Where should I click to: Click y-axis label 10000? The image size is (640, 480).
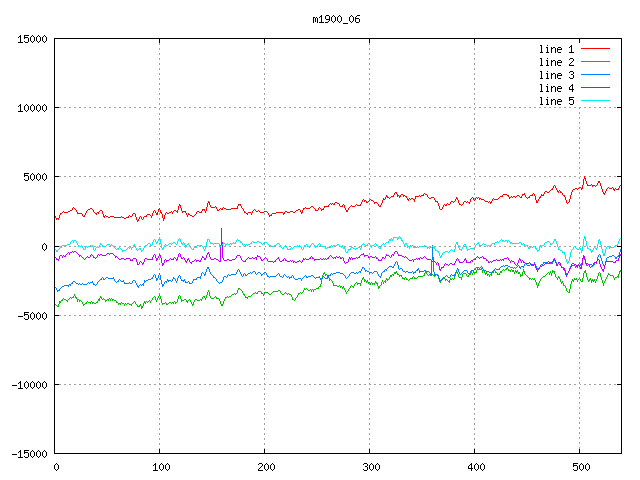tap(32, 108)
